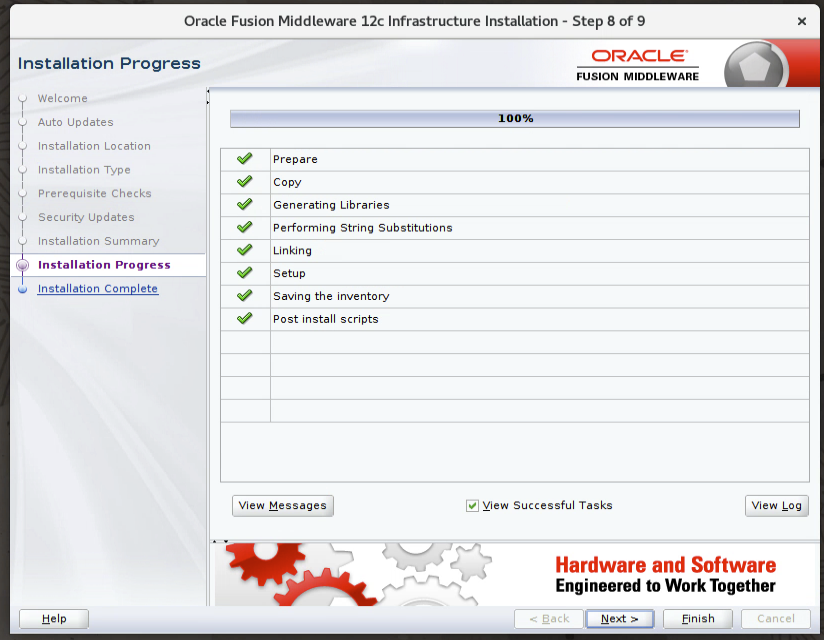This screenshot has width=824, height=640.
Task: Select the Installation Type step
Action: (84, 170)
